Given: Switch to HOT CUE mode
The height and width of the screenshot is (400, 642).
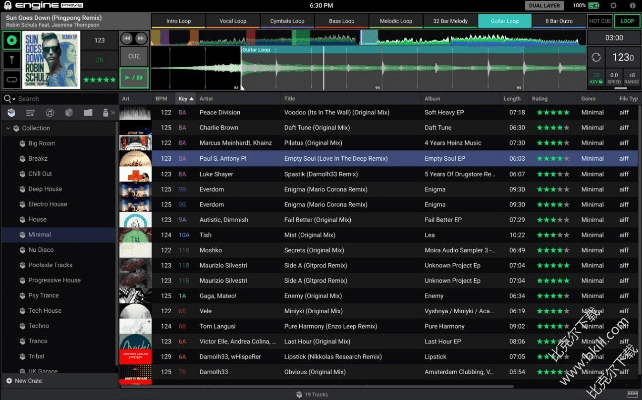Looking at the screenshot, I should (600, 20).
